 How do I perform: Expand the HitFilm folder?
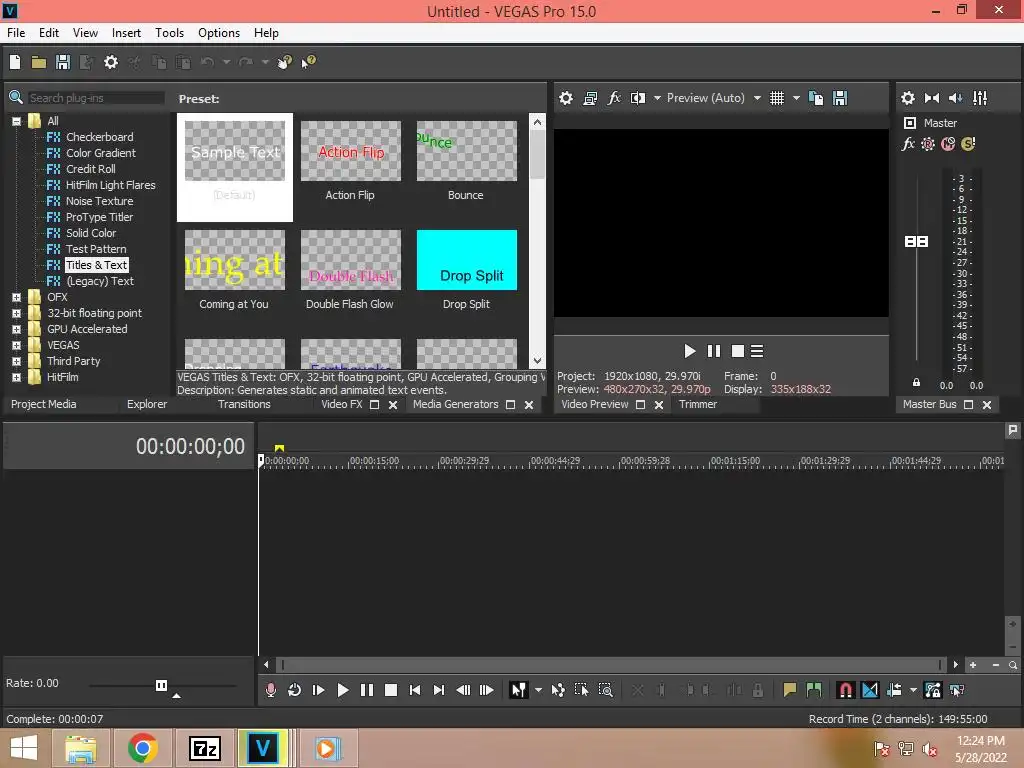(16, 377)
